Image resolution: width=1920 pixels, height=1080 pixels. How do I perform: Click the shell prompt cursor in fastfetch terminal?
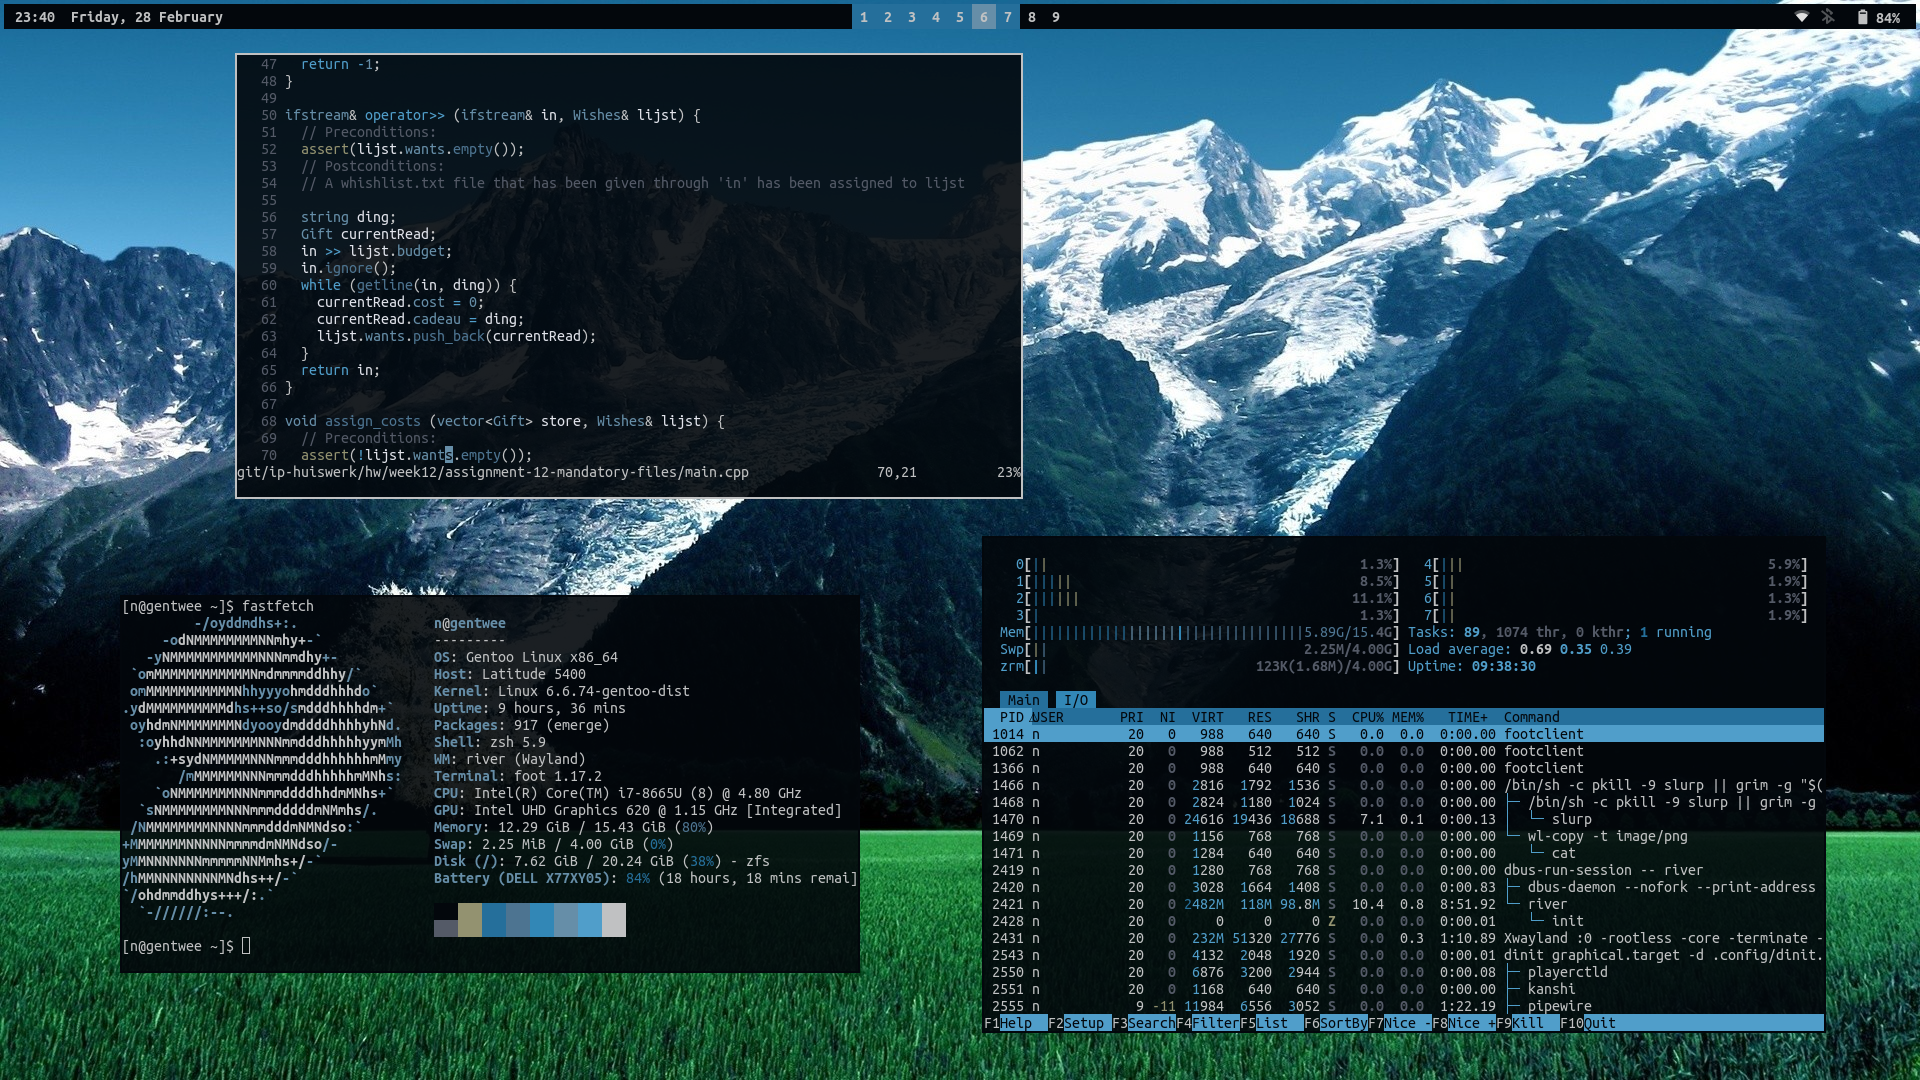(246, 946)
